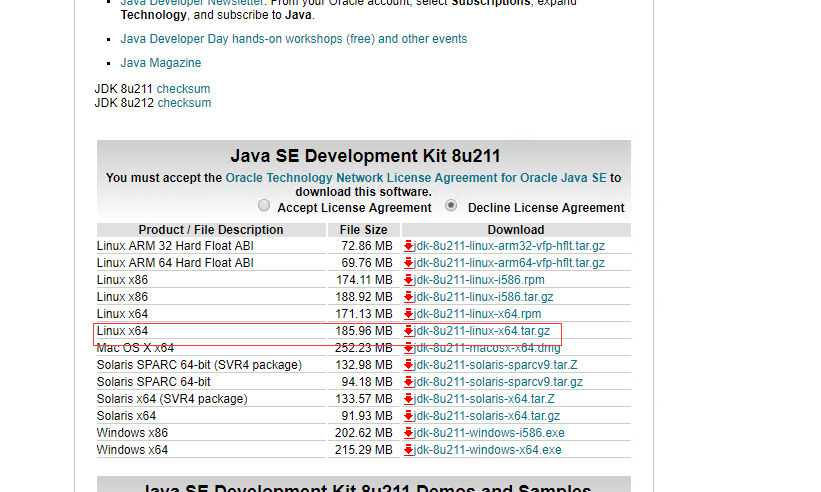The image size is (821, 492).
Task: Select Decline License Agreement radio button
Action: [x=451, y=205]
